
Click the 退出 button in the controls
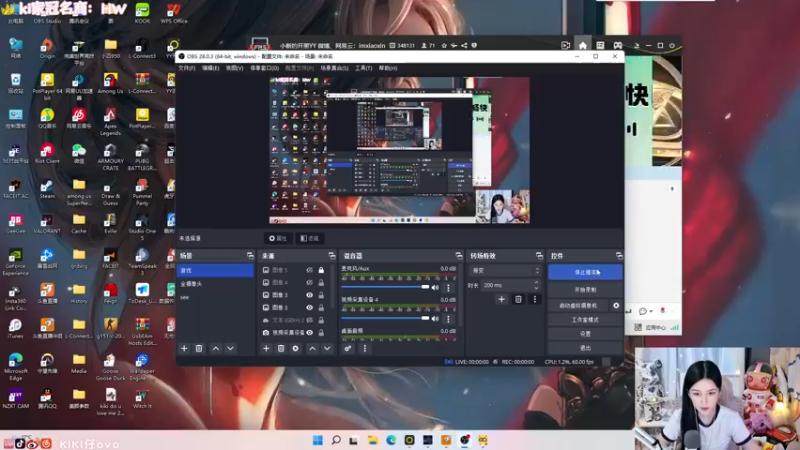585,348
